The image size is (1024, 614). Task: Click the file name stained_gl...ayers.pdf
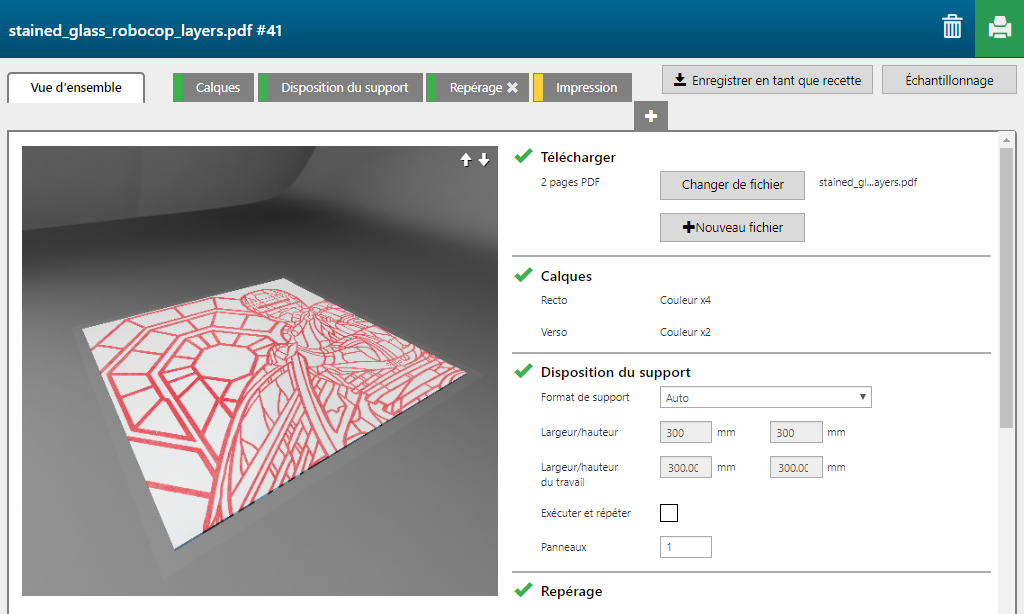coord(868,182)
